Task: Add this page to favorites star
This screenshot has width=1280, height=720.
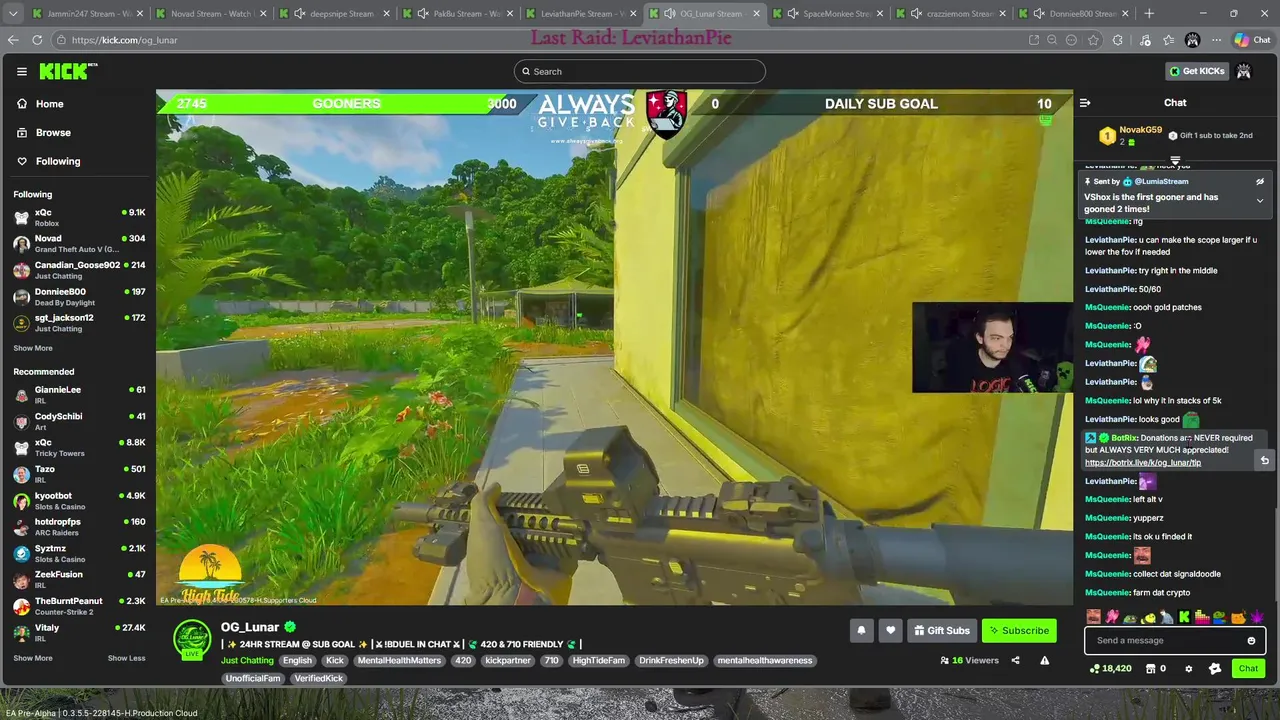Action: point(1093,40)
